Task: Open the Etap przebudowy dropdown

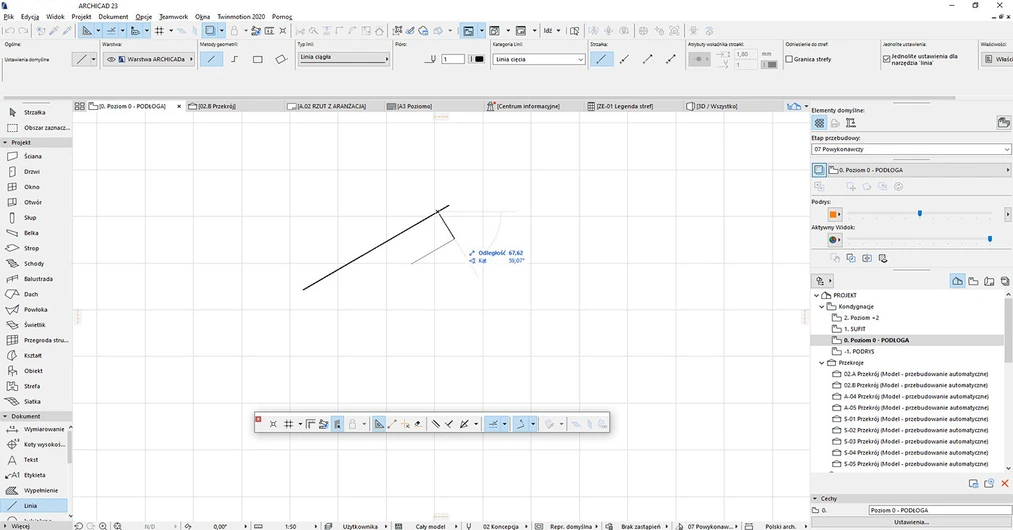Action: (911, 149)
